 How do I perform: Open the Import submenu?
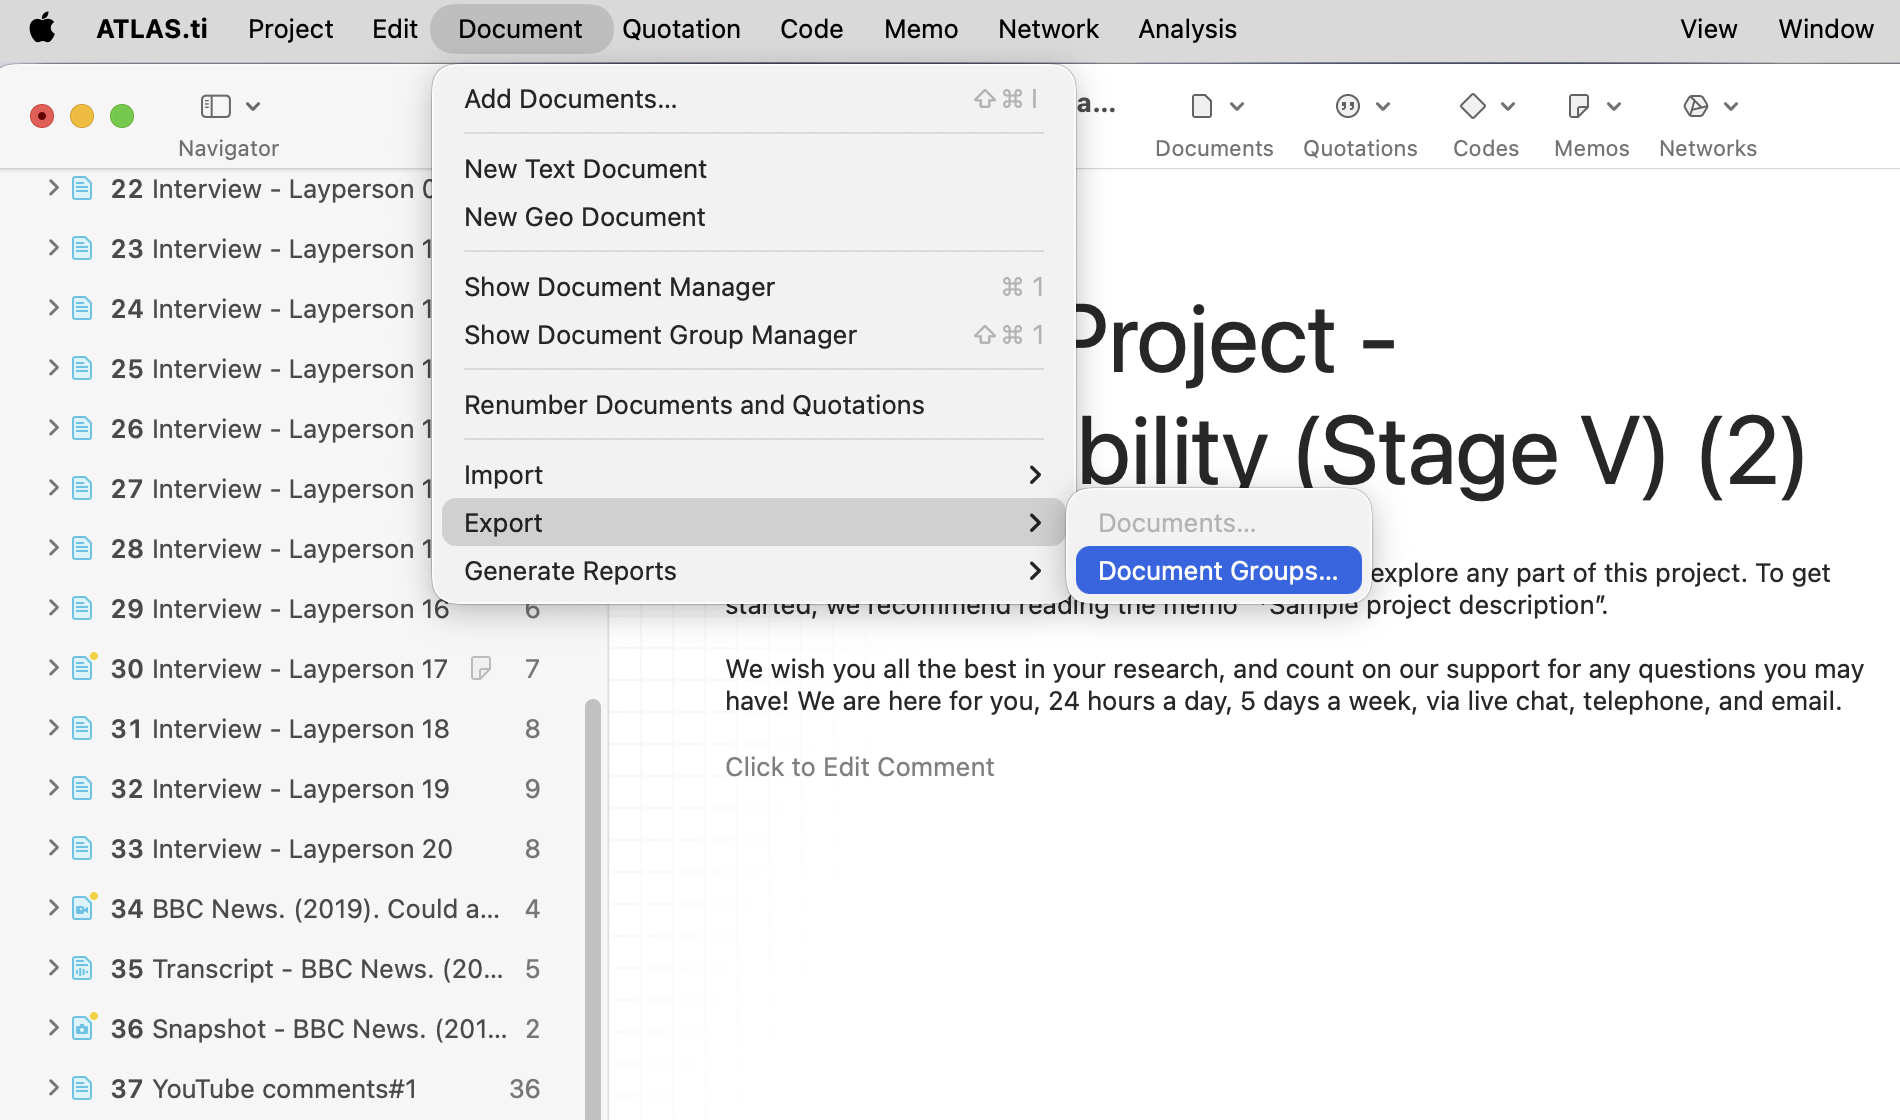coord(753,475)
